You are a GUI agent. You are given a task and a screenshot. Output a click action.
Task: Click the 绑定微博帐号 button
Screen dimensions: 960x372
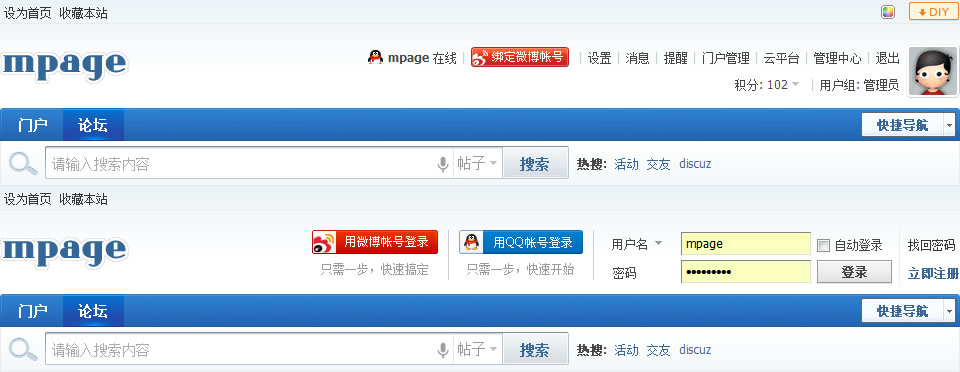520,58
